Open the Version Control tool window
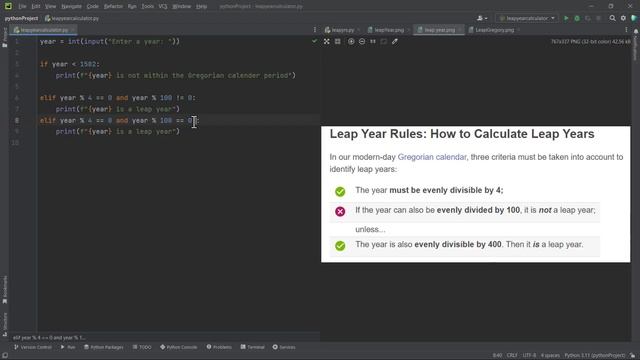 (33, 347)
